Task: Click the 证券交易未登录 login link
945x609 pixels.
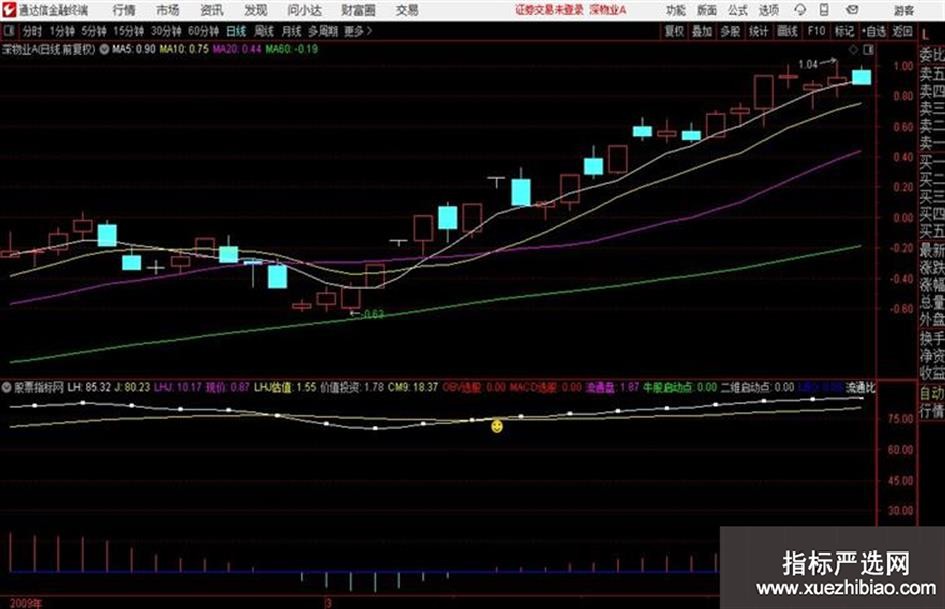Action: click(549, 10)
